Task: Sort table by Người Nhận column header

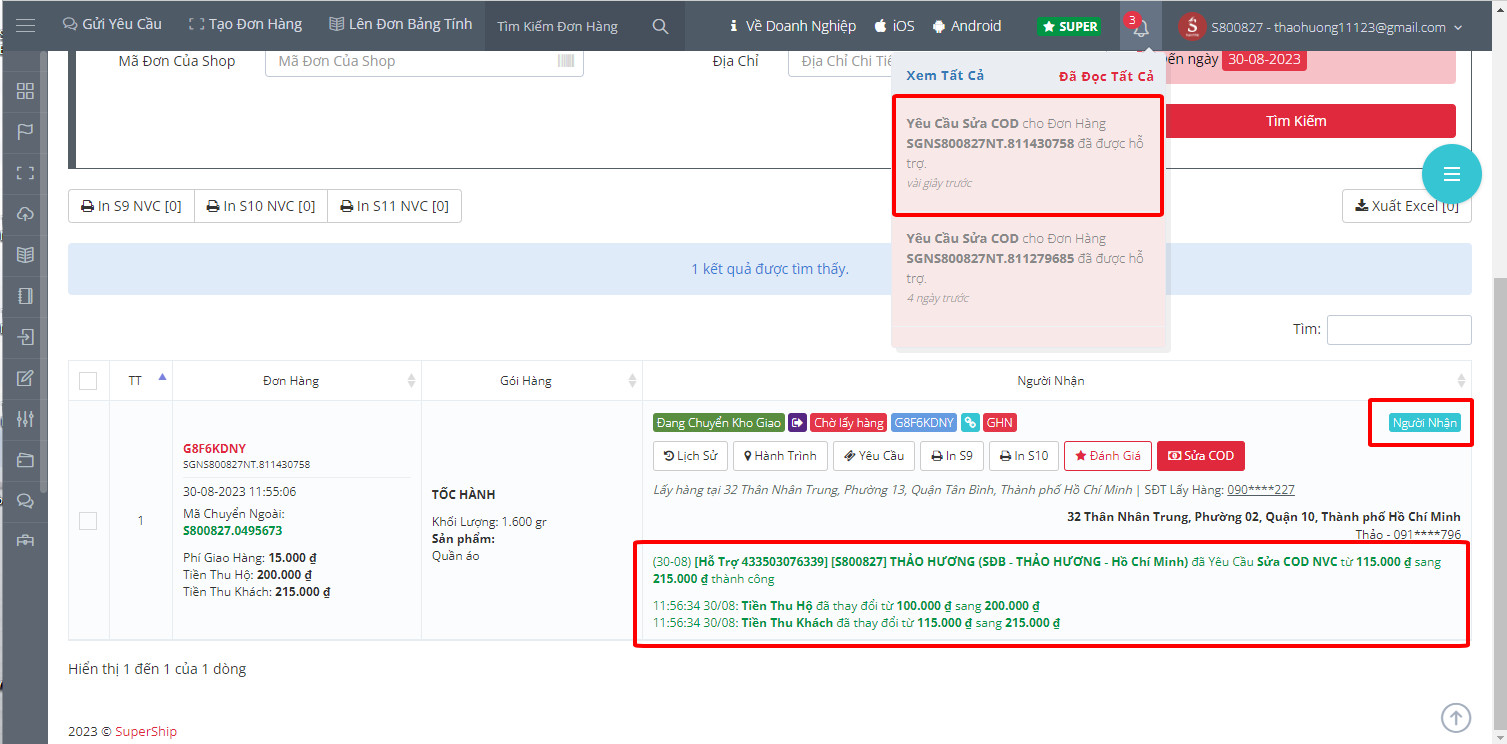Action: [x=1056, y=380]
